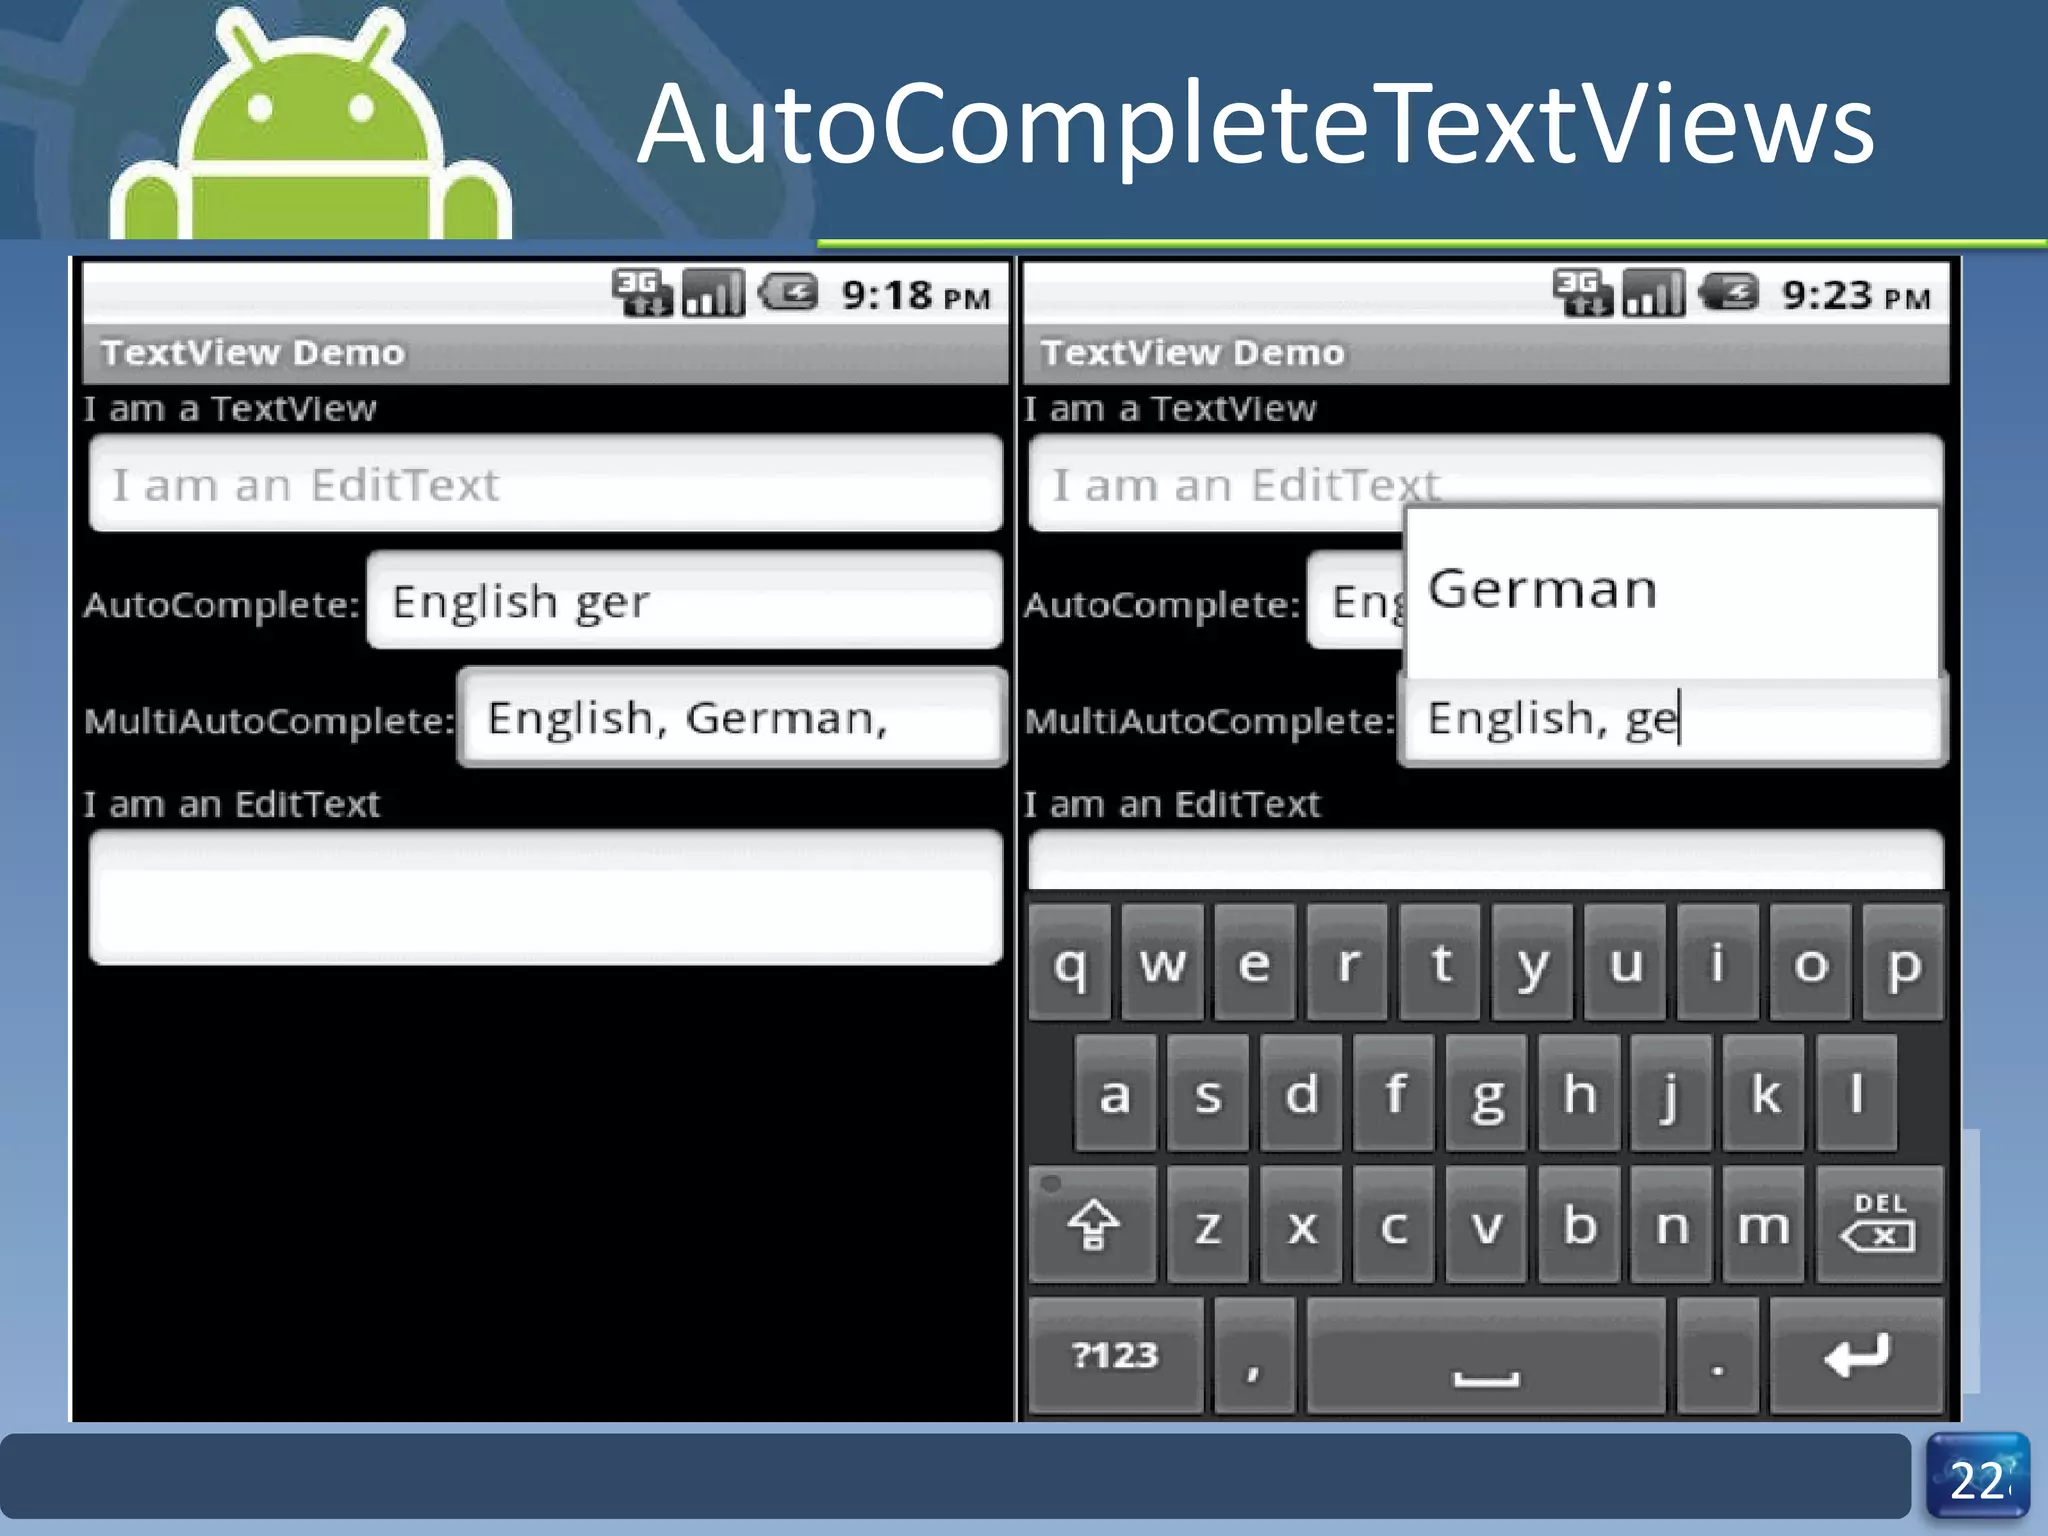Switch keyboard to ?123 symbols
The width and height of the screenshot is (2048, 1536).
coord(1115,1355)
